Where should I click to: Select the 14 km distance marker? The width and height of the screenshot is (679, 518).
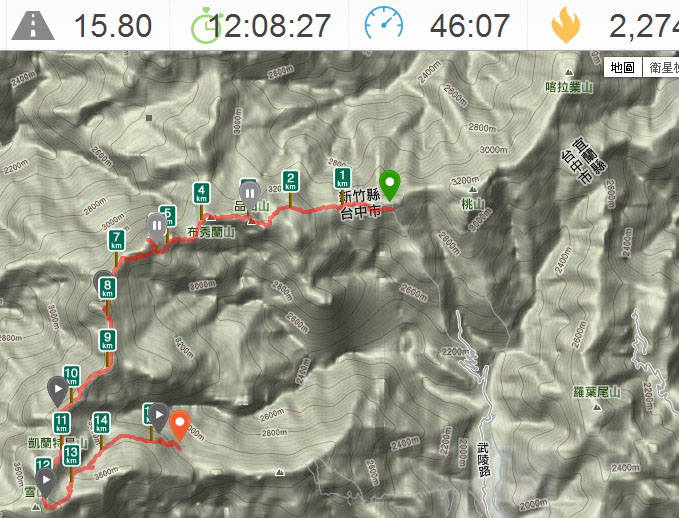click(x=101, y=423)
